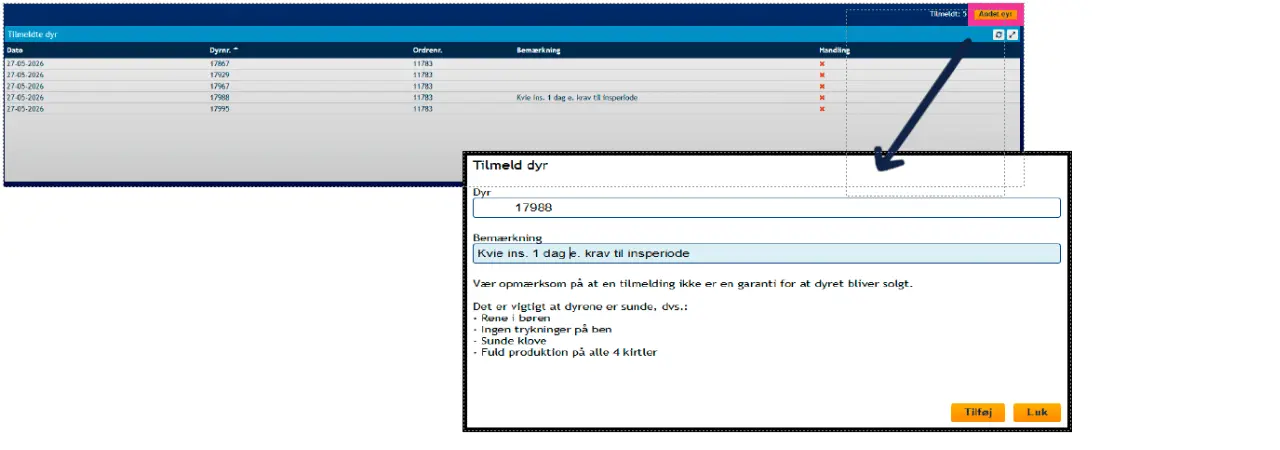Click the 'Sunde klove' line in dialog
Image resolution: width=1280 pixels, height=450 pixels.
(509, 340)
